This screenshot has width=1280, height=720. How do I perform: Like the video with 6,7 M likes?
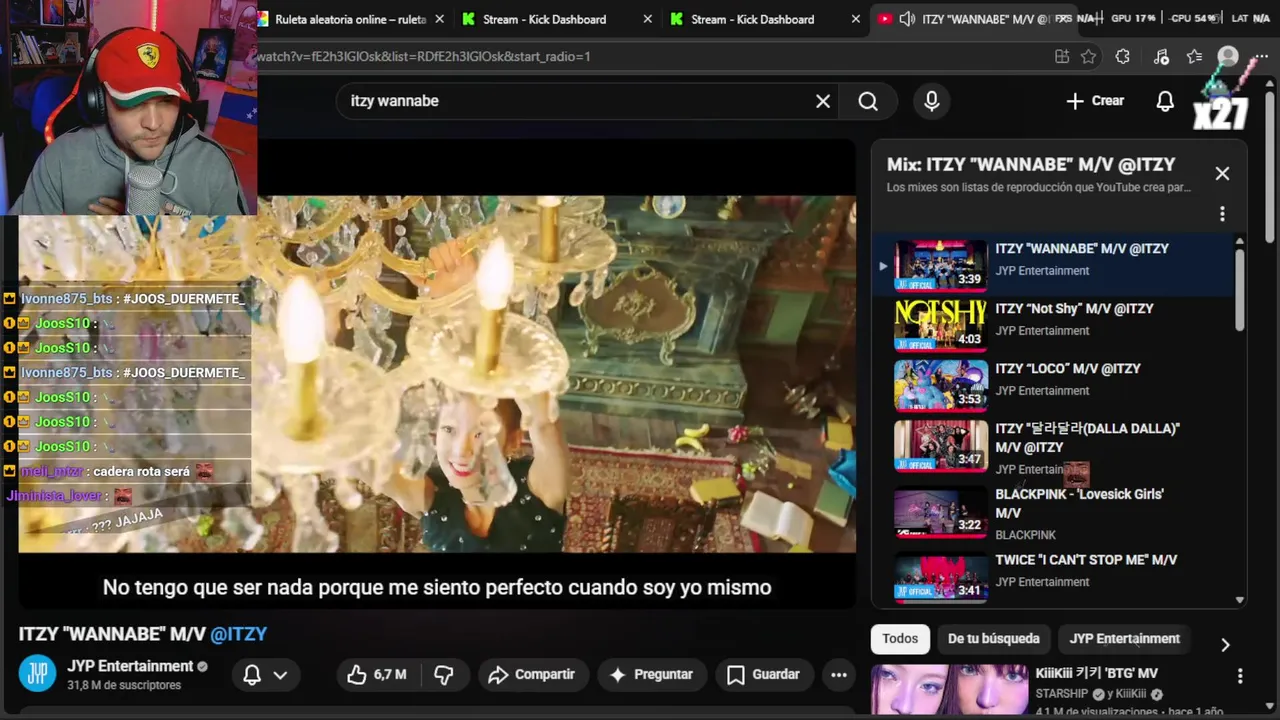click(378, 675)
